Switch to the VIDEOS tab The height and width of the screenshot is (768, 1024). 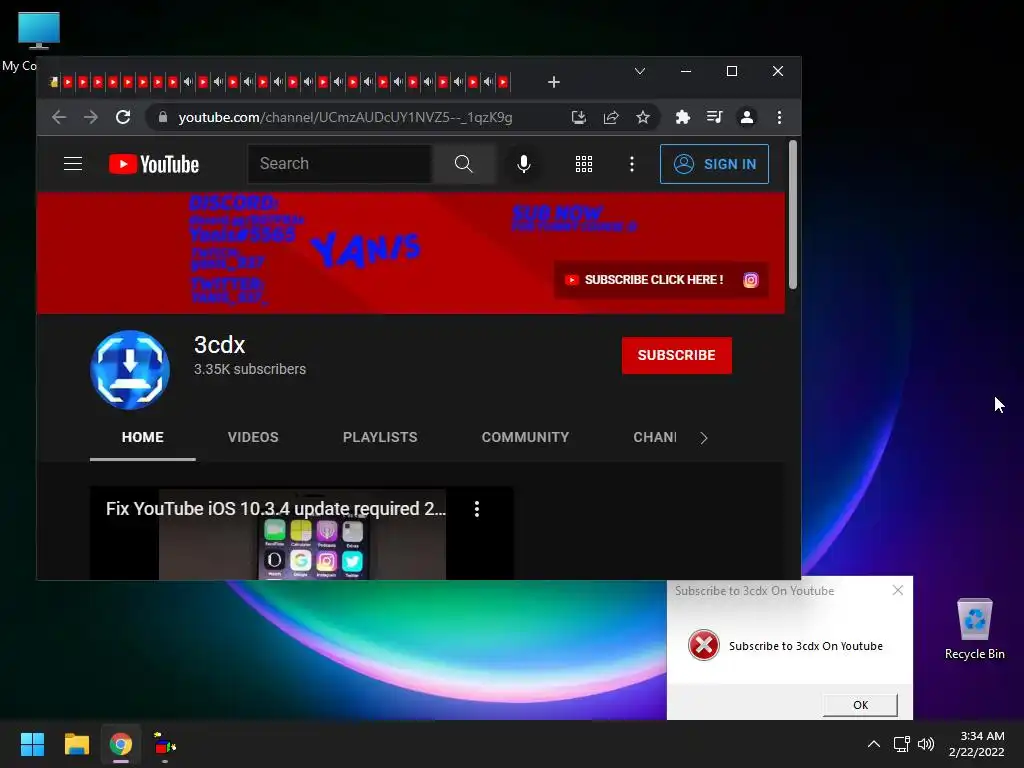(253, 438)
